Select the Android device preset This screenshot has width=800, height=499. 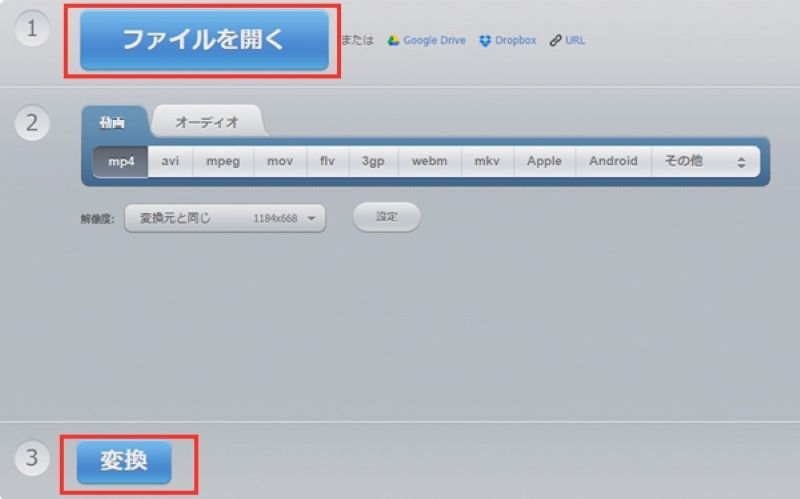(x=614, y=162)
